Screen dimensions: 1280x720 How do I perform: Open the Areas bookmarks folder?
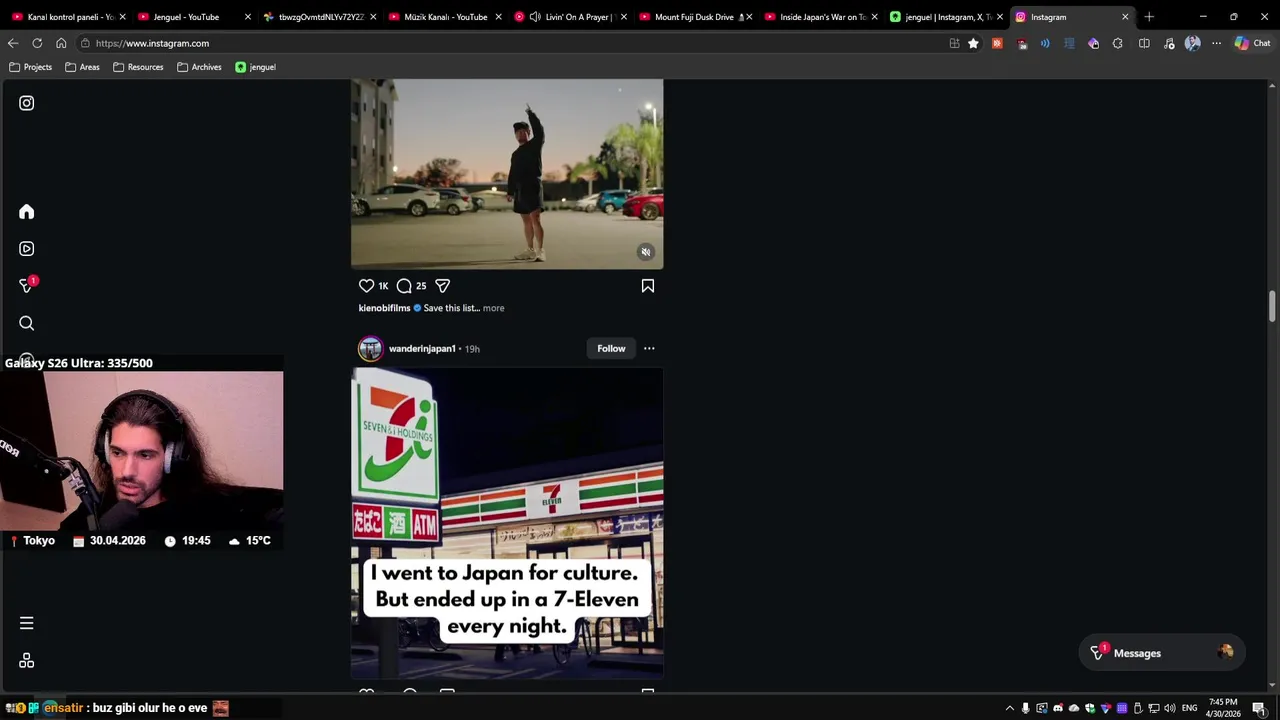point(82,67)
